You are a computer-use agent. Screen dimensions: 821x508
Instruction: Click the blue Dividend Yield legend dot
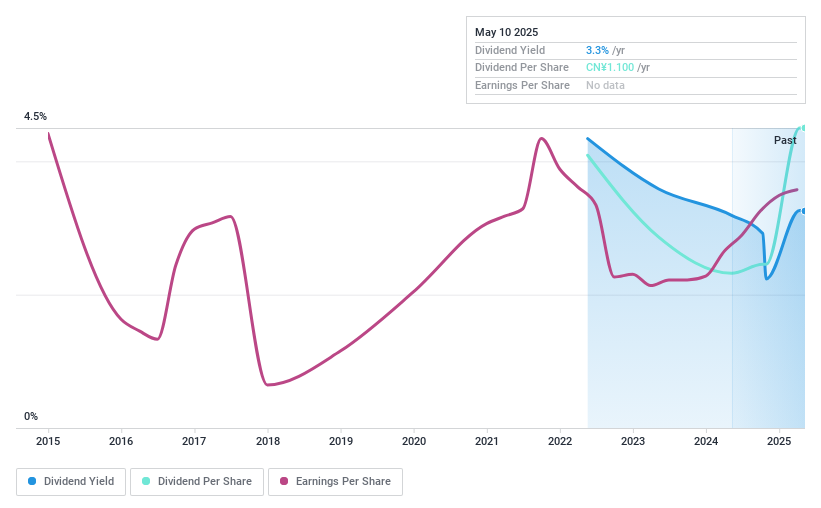(32, 481)
